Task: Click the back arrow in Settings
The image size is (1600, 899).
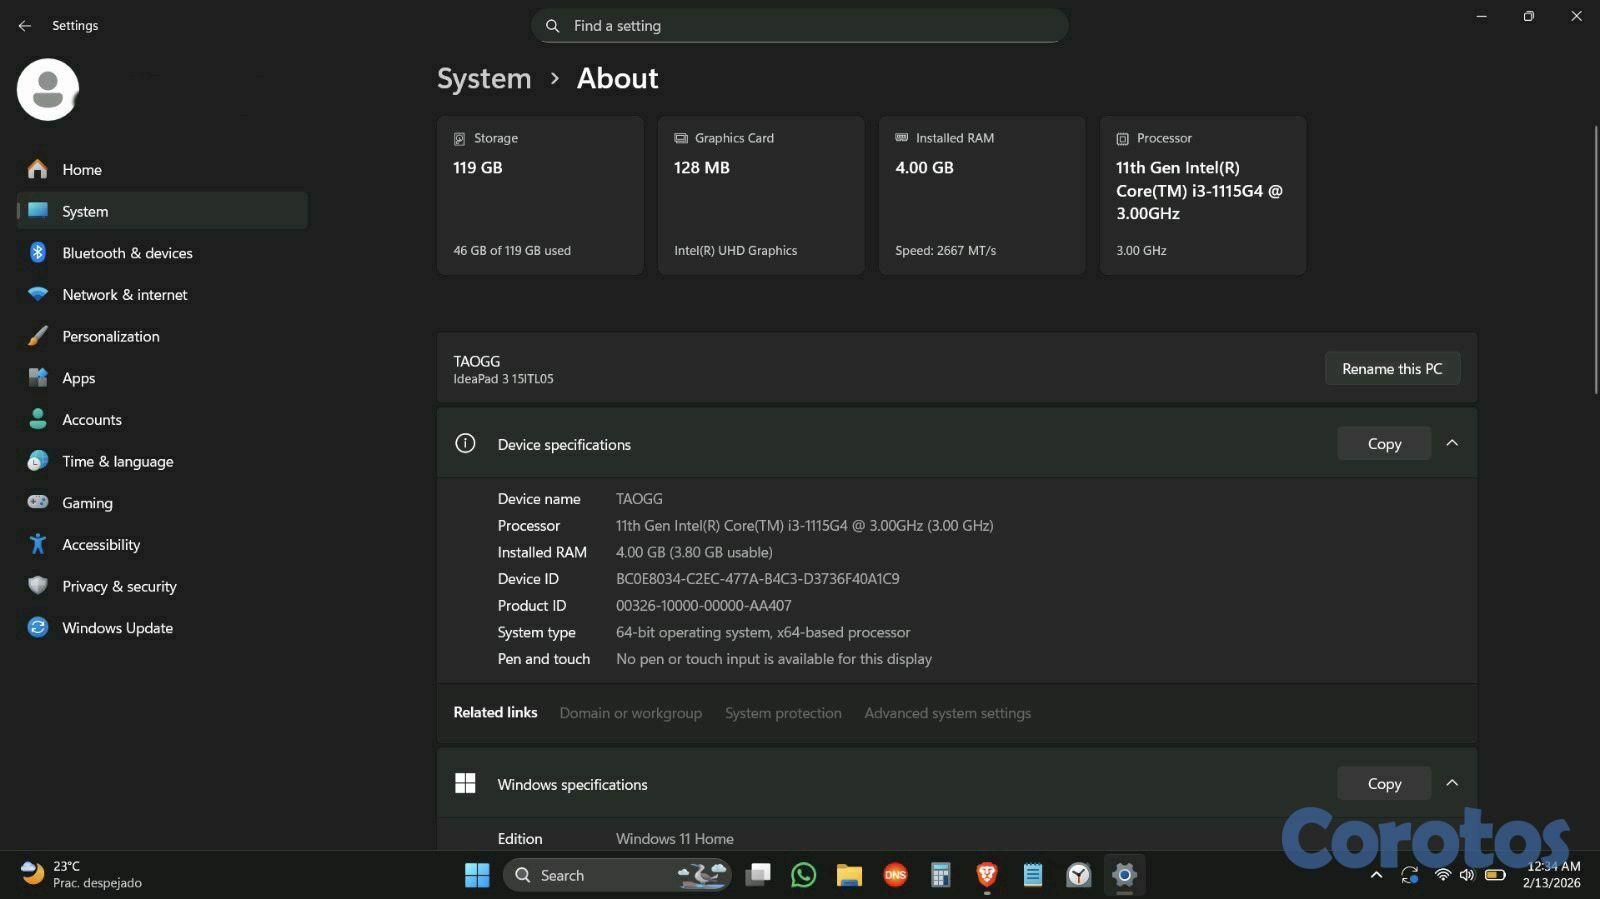Action: point(25,26)
